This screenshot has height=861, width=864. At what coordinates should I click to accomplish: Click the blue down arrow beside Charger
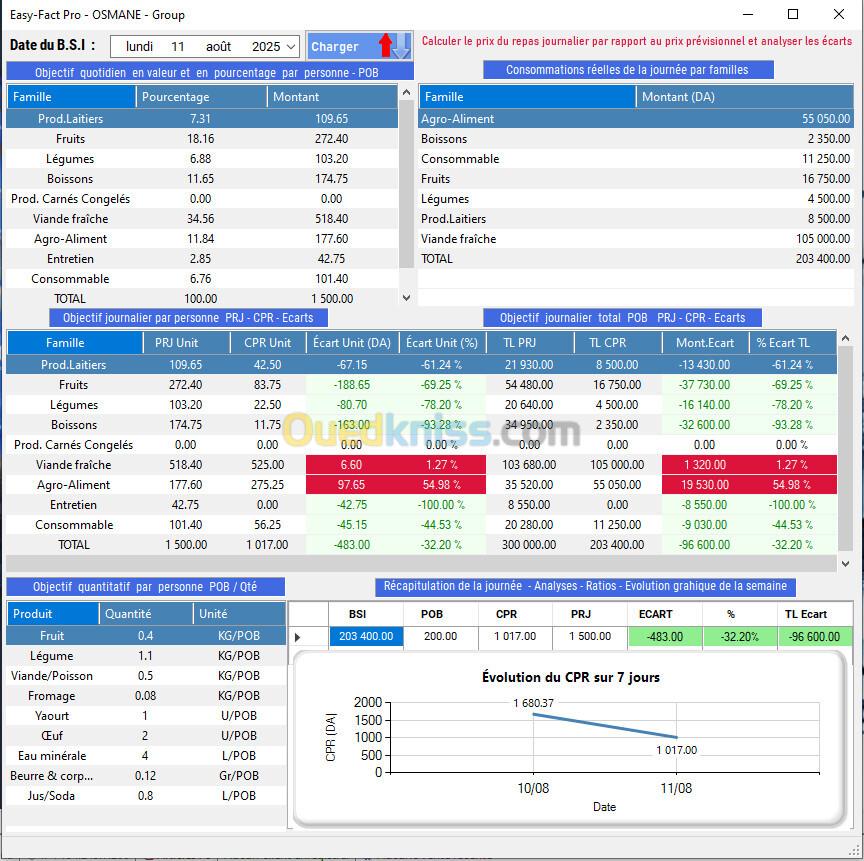(402, 45)
